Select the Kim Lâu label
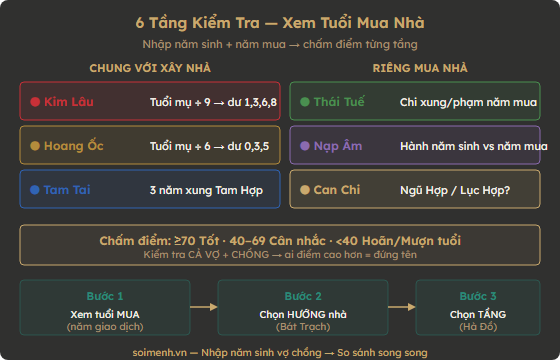 point(69,102)
